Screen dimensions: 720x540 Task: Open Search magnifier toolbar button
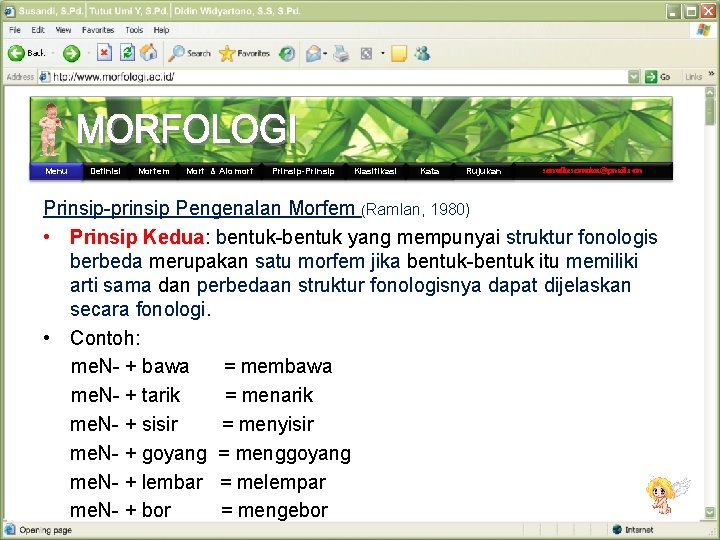point(189,53)
